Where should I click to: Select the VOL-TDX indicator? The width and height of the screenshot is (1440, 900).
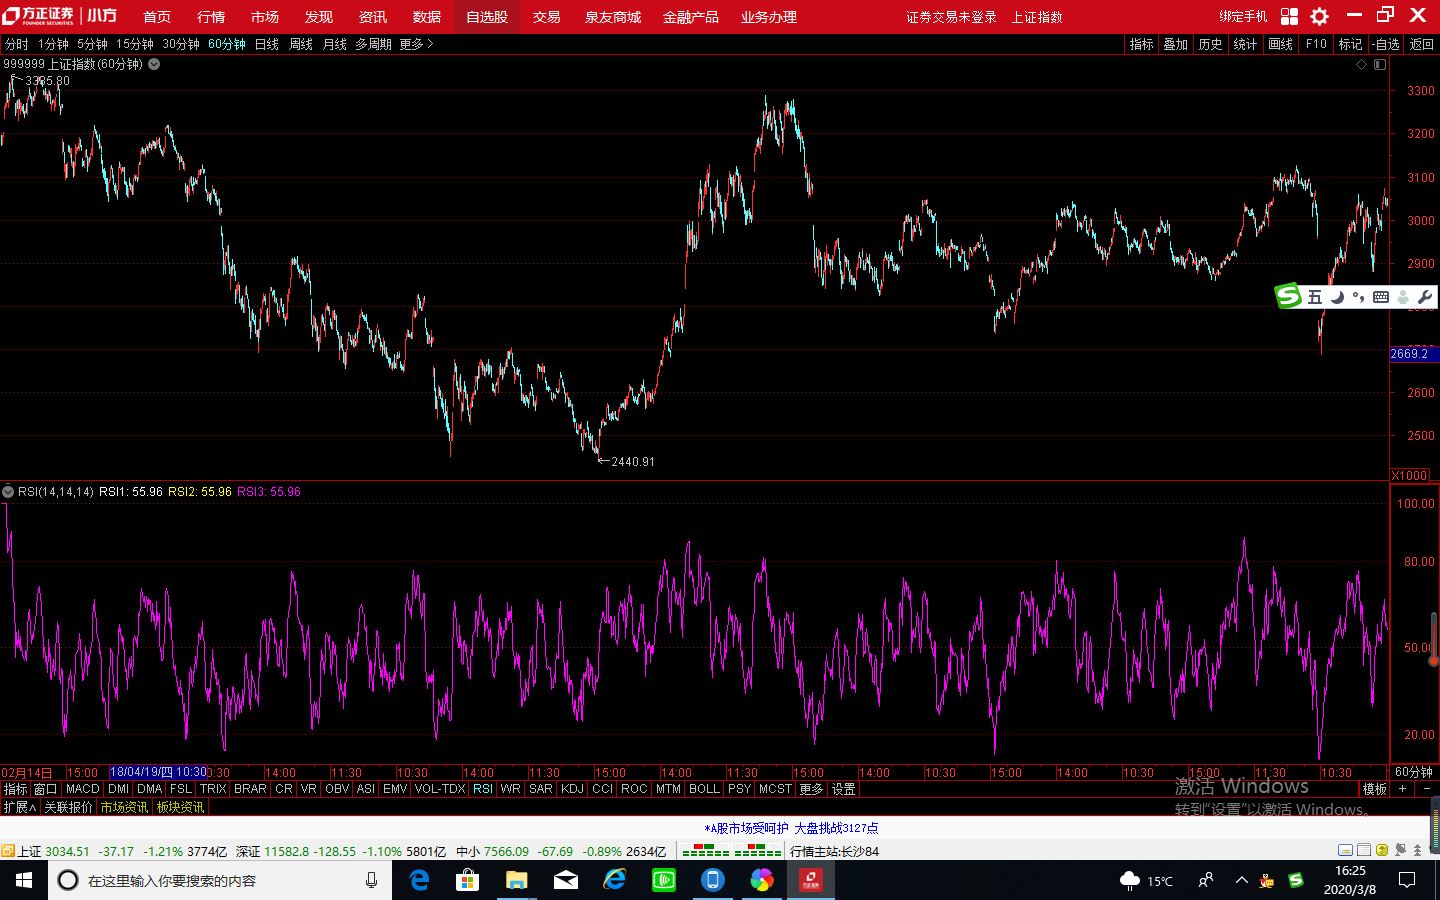pos(440,789)
